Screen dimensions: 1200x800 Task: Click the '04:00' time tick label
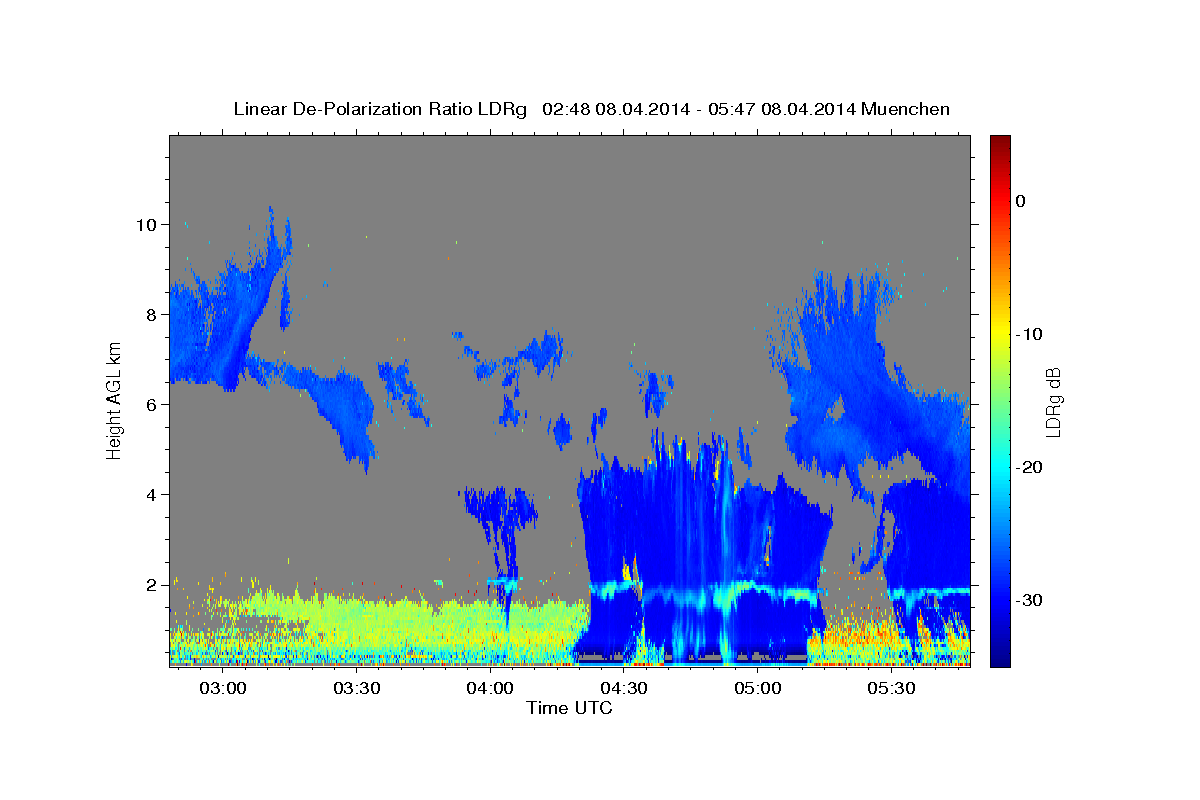point(490,689)
